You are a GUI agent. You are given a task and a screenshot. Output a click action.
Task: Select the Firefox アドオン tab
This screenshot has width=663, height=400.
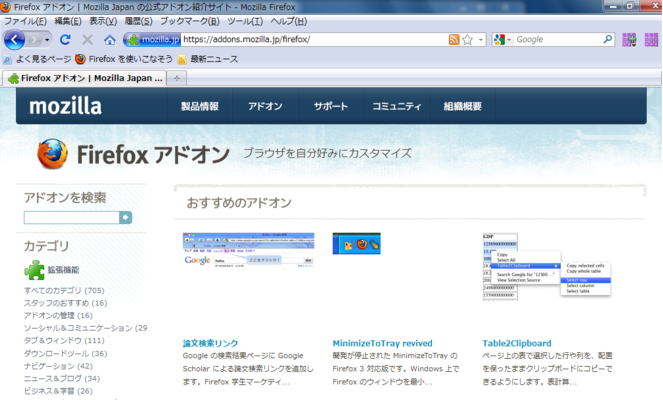(84, 78)
